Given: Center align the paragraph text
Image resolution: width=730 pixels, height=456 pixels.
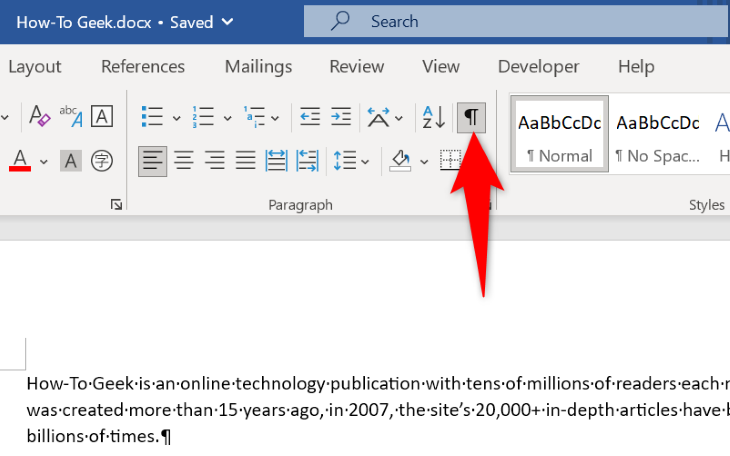Looking at the screenshot, I should (x=183, y=159).
